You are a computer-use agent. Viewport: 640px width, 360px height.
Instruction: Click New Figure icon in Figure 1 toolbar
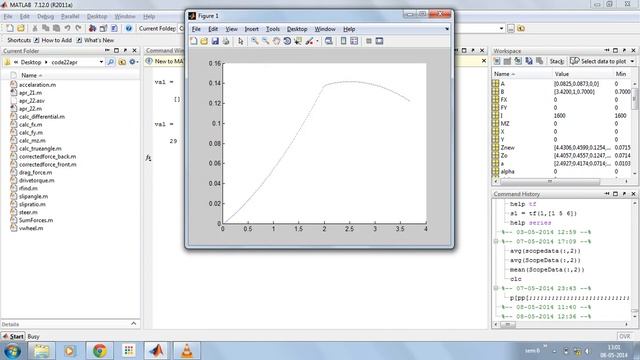click(194, 41)
